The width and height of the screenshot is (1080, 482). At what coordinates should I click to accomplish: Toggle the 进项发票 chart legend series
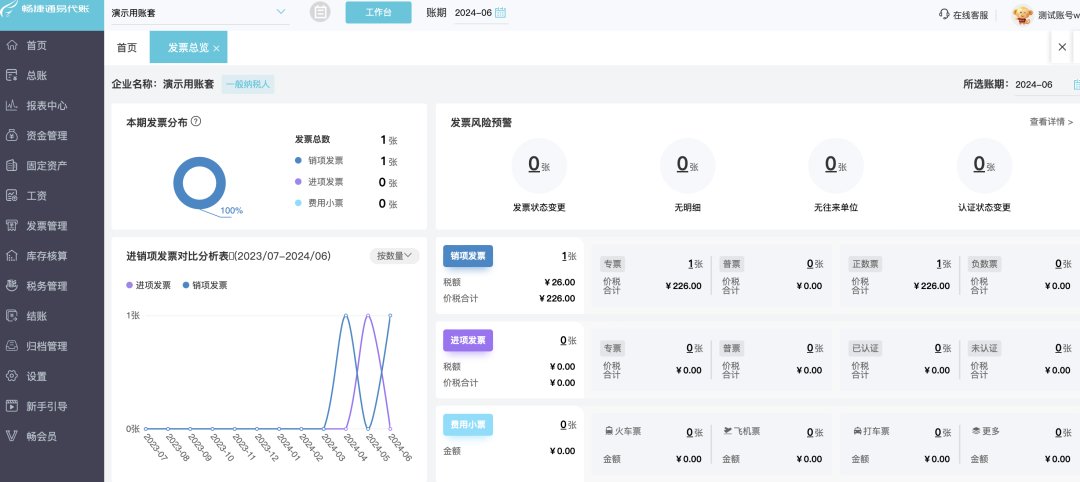(148, 285)
